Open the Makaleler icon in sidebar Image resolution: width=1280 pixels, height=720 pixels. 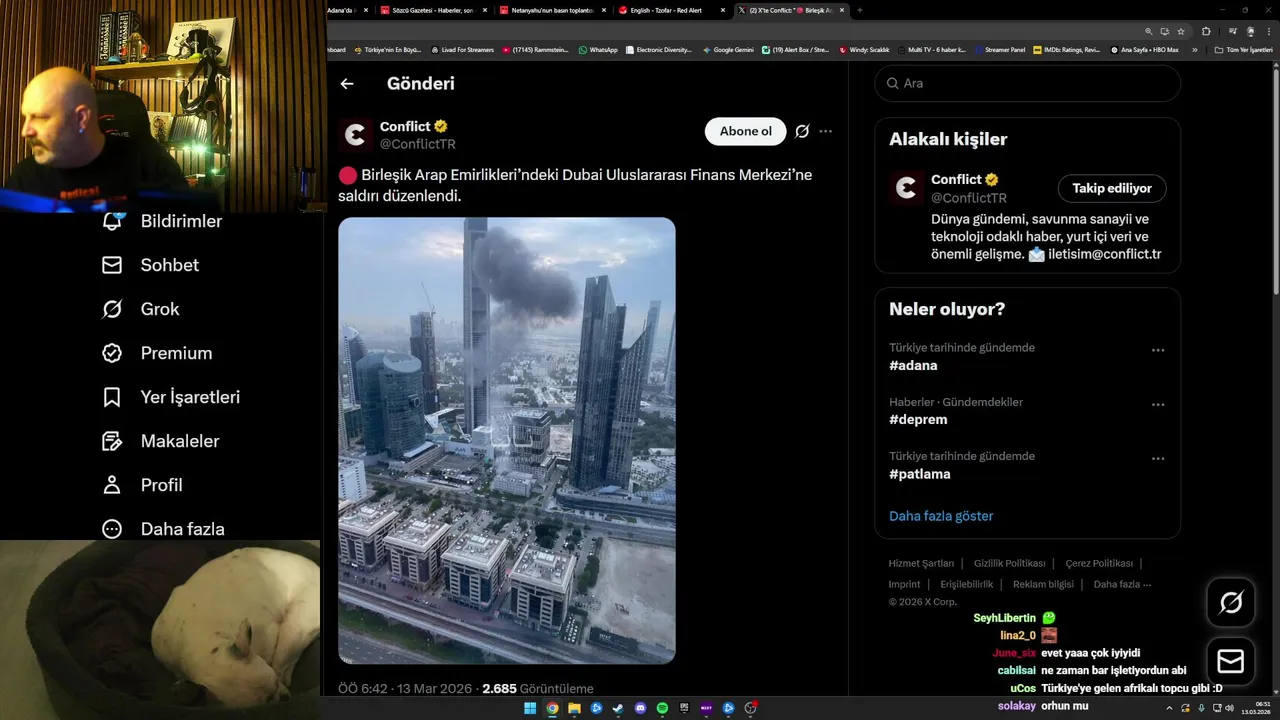click(112, 441)
